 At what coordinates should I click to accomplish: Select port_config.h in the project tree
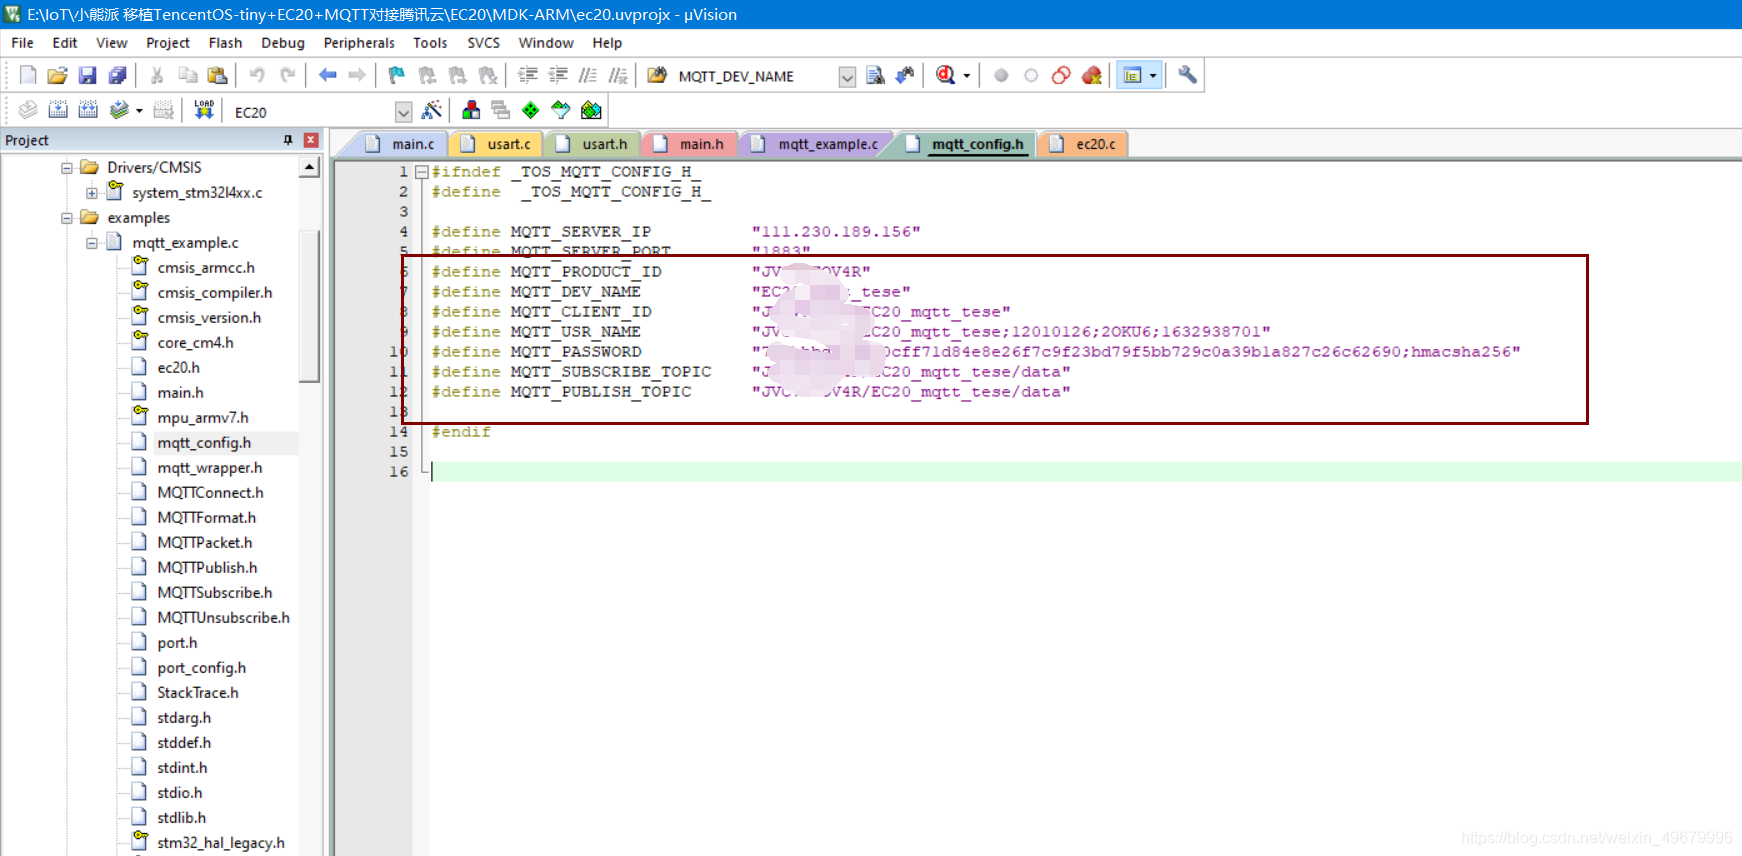click(x=201, y=668)
